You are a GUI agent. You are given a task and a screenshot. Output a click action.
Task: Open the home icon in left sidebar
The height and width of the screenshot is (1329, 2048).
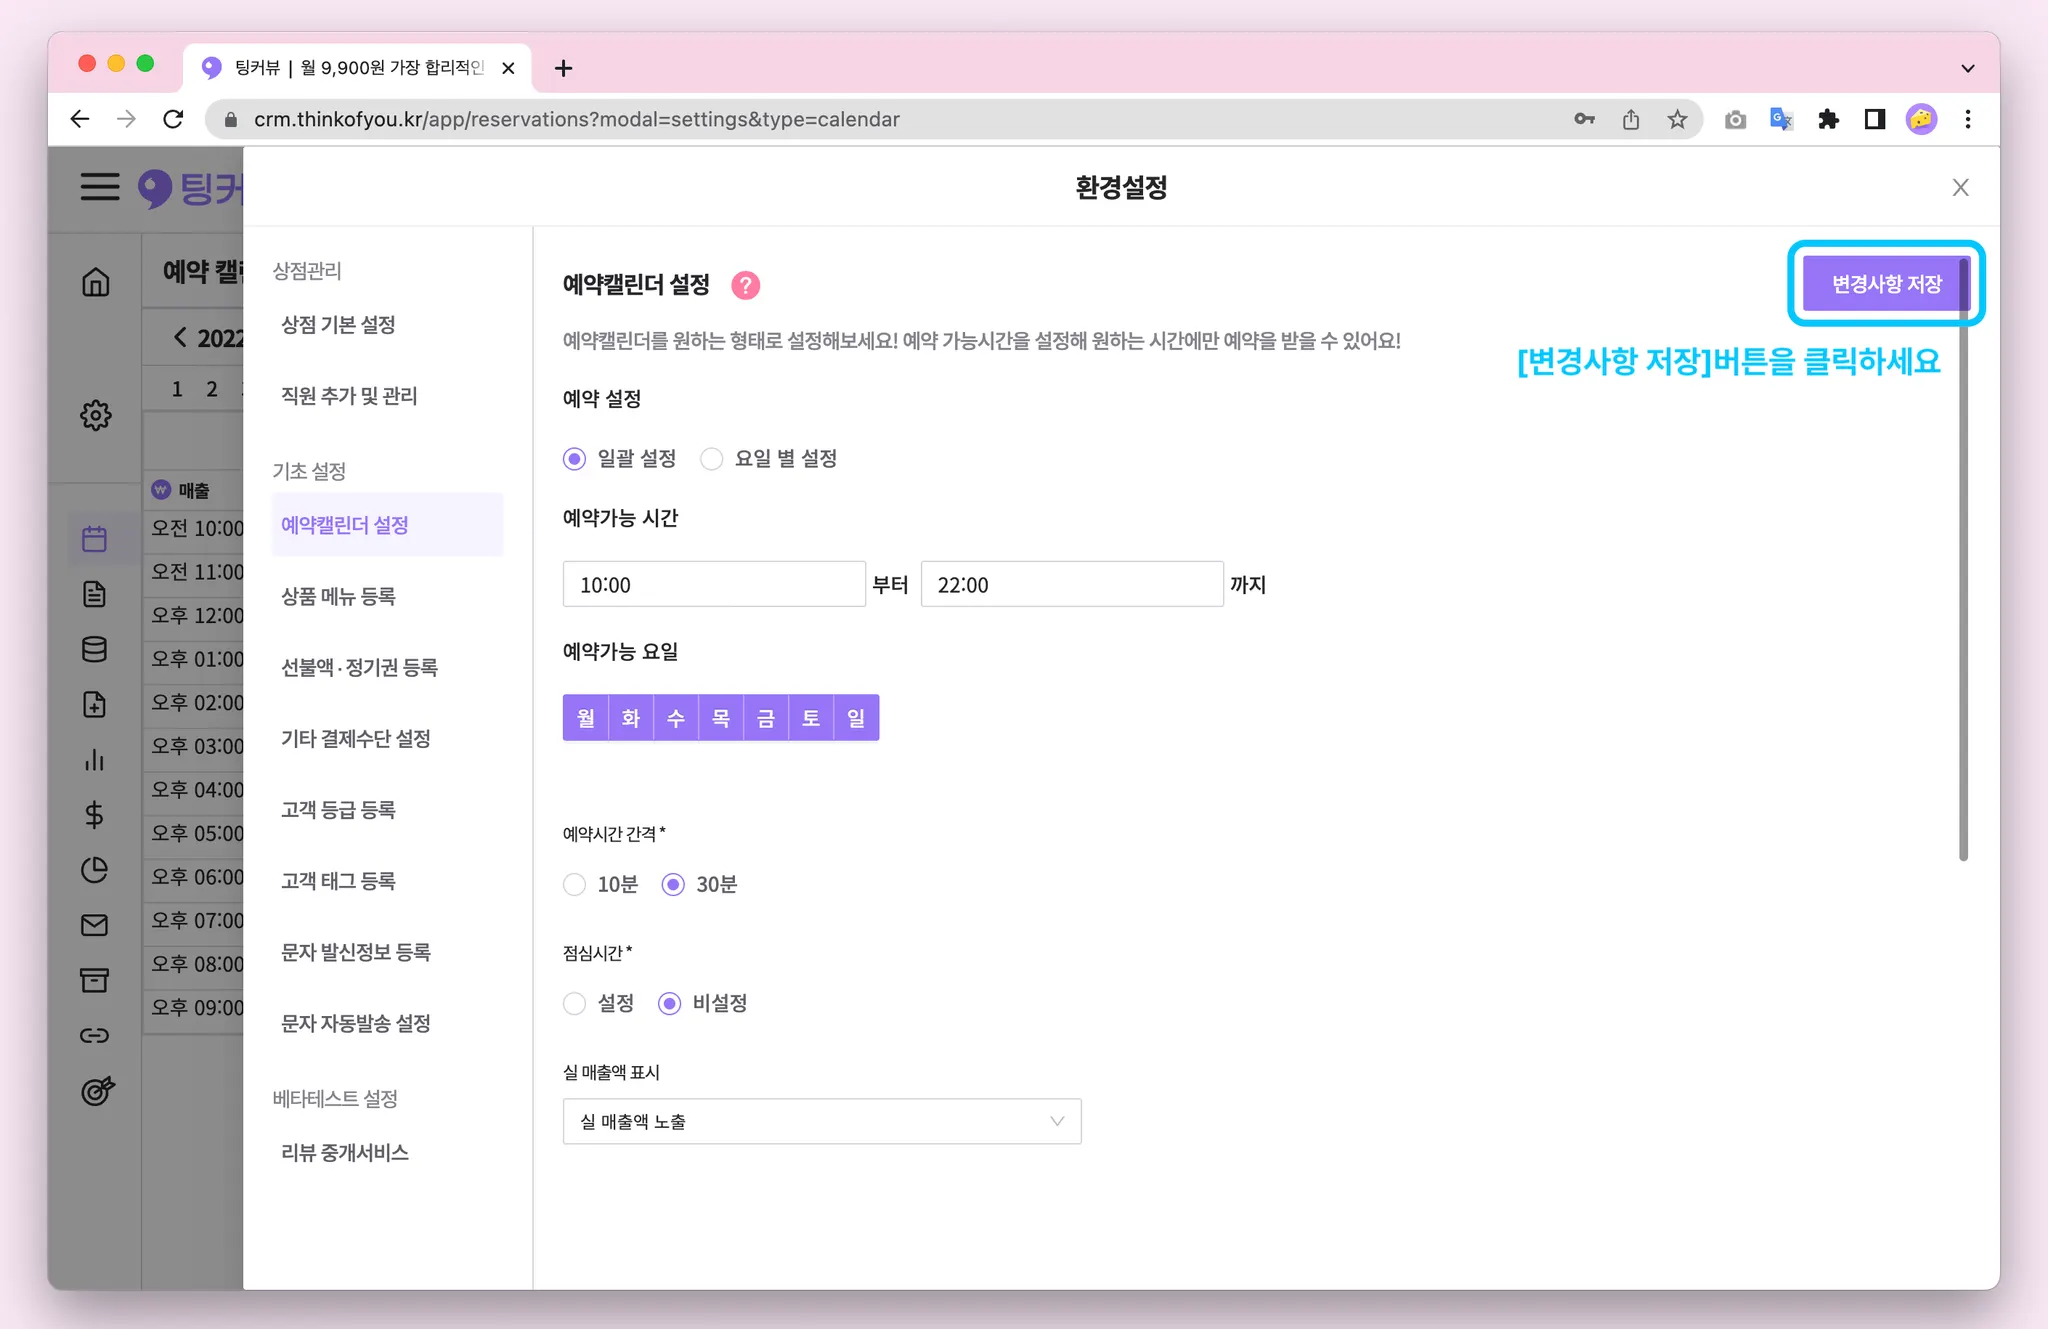(x=96, y=282)
